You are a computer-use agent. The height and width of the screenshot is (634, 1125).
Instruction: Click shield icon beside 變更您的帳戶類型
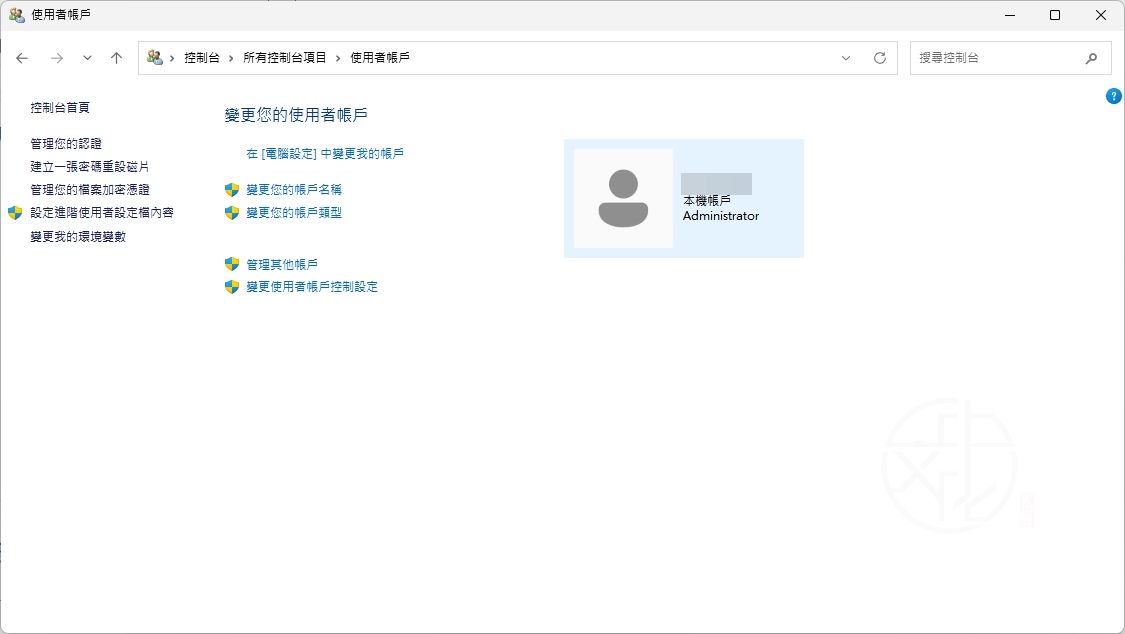pos(232,212)
